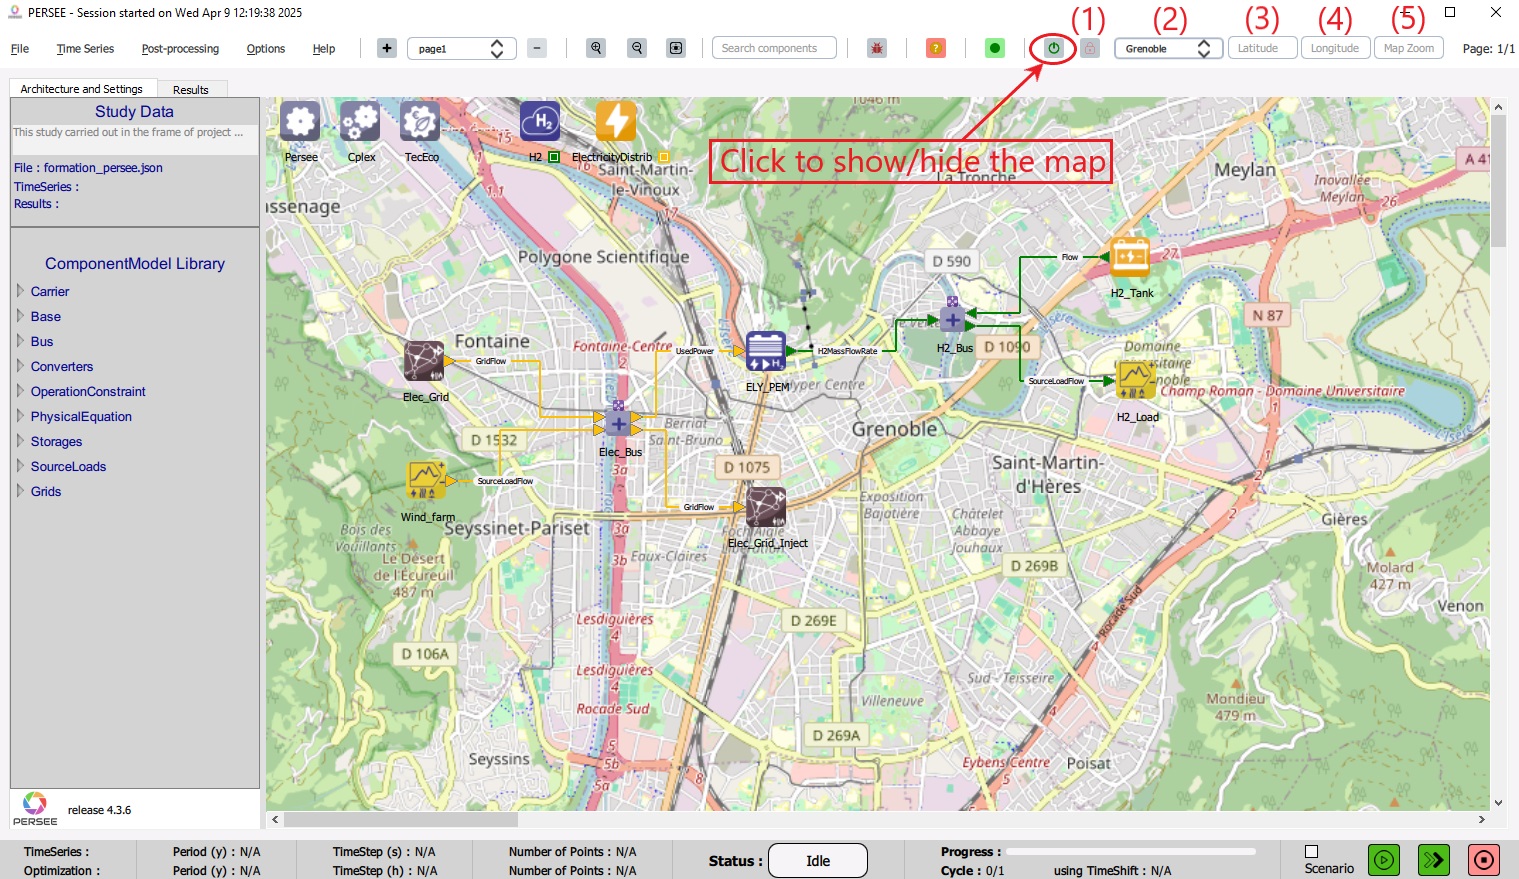Click the red stop record button
The width and height of the screenshot is (1519, 879).
(1484, 860)
